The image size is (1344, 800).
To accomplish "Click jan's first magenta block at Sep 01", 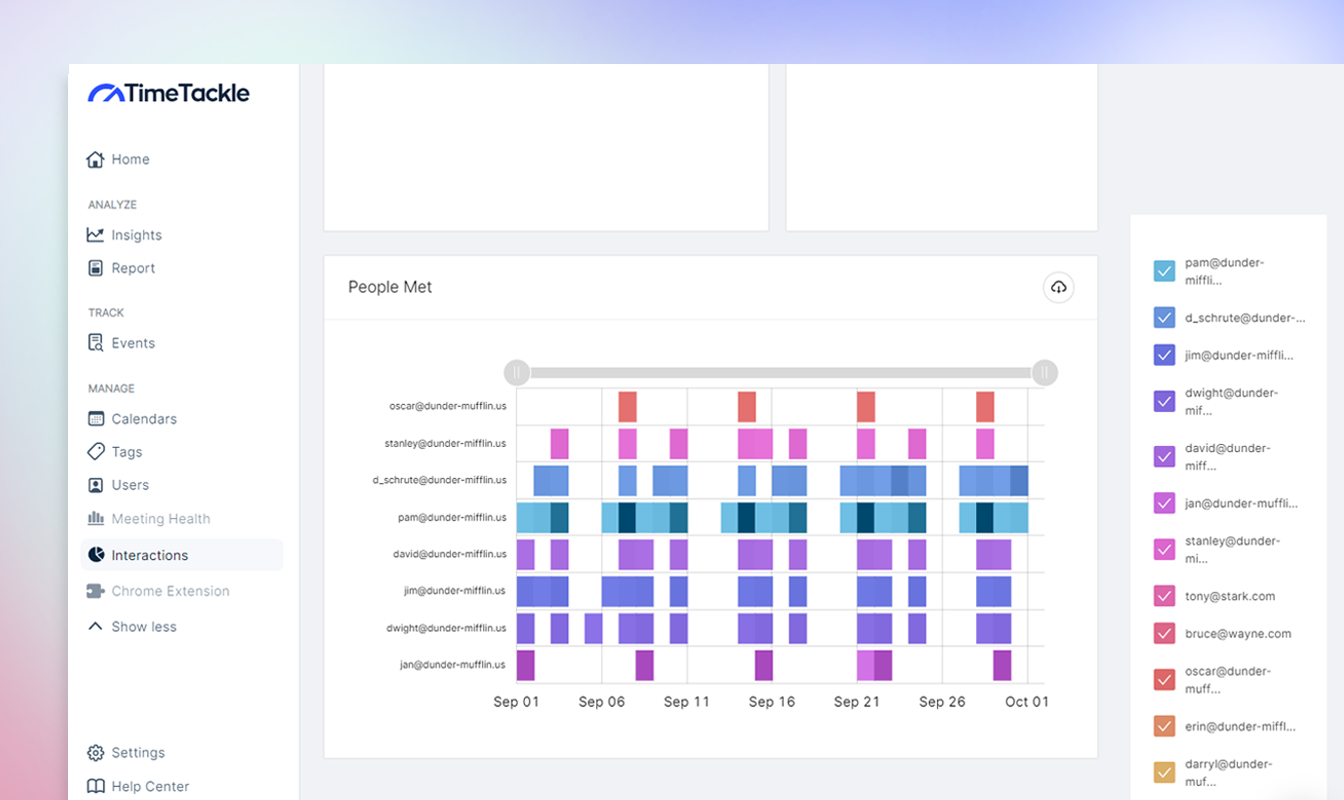I will tap(525, 665).
